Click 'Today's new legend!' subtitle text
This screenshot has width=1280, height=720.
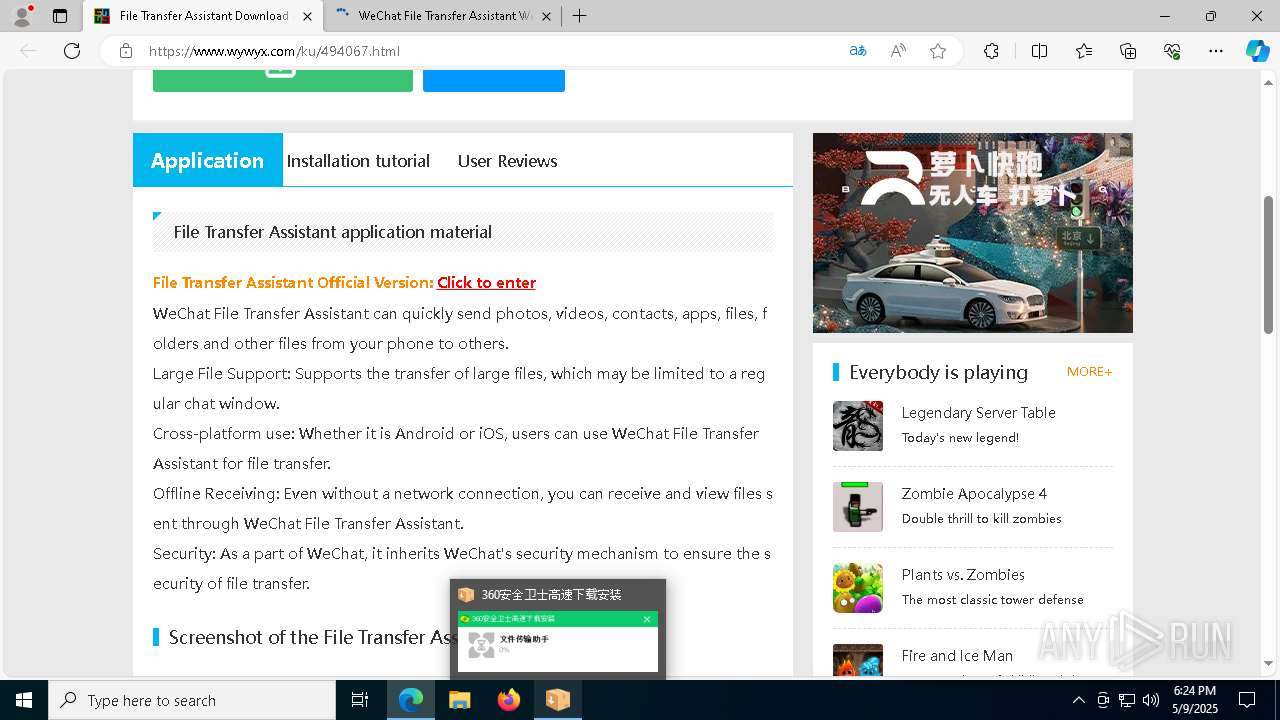pyautogui.click(x=960, y=438)
